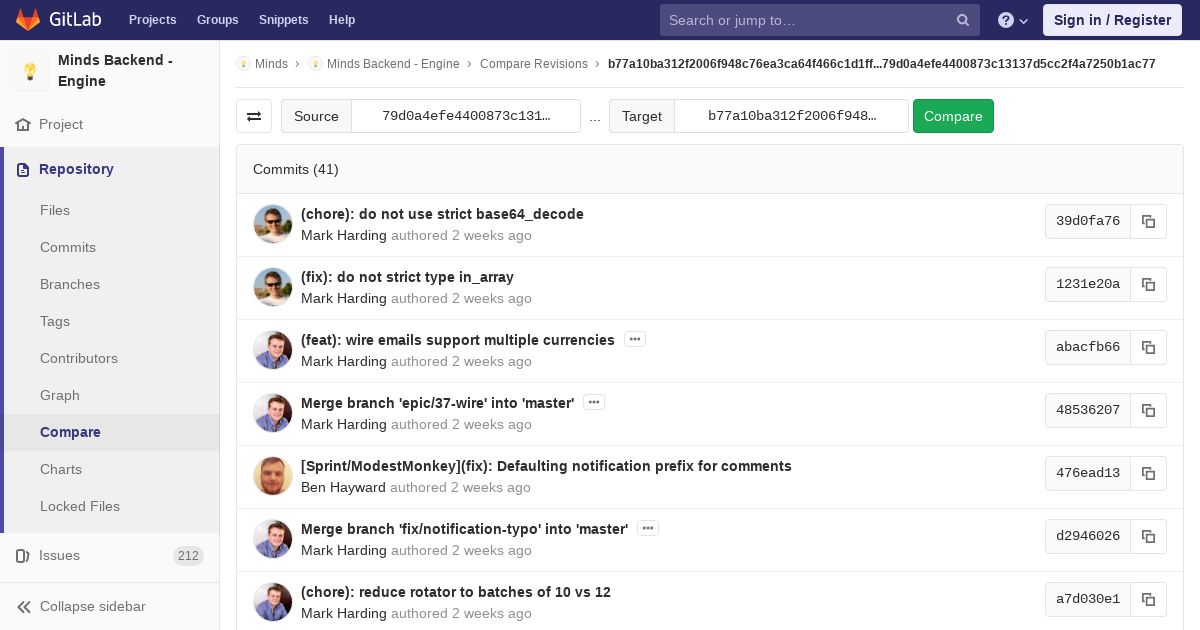Click the Sign in / Register button
Viewport: 1200px width, 630px height.
(1112, 20)
